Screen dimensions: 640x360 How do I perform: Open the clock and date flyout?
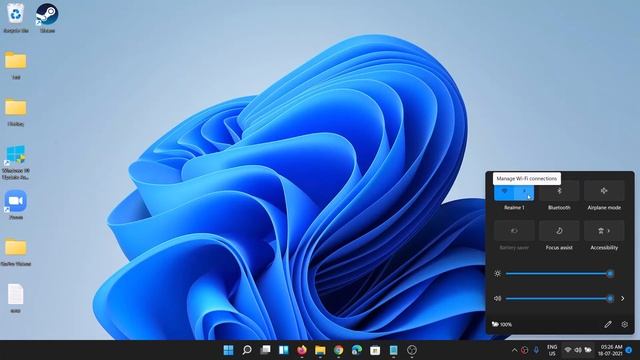coord(611,350)
